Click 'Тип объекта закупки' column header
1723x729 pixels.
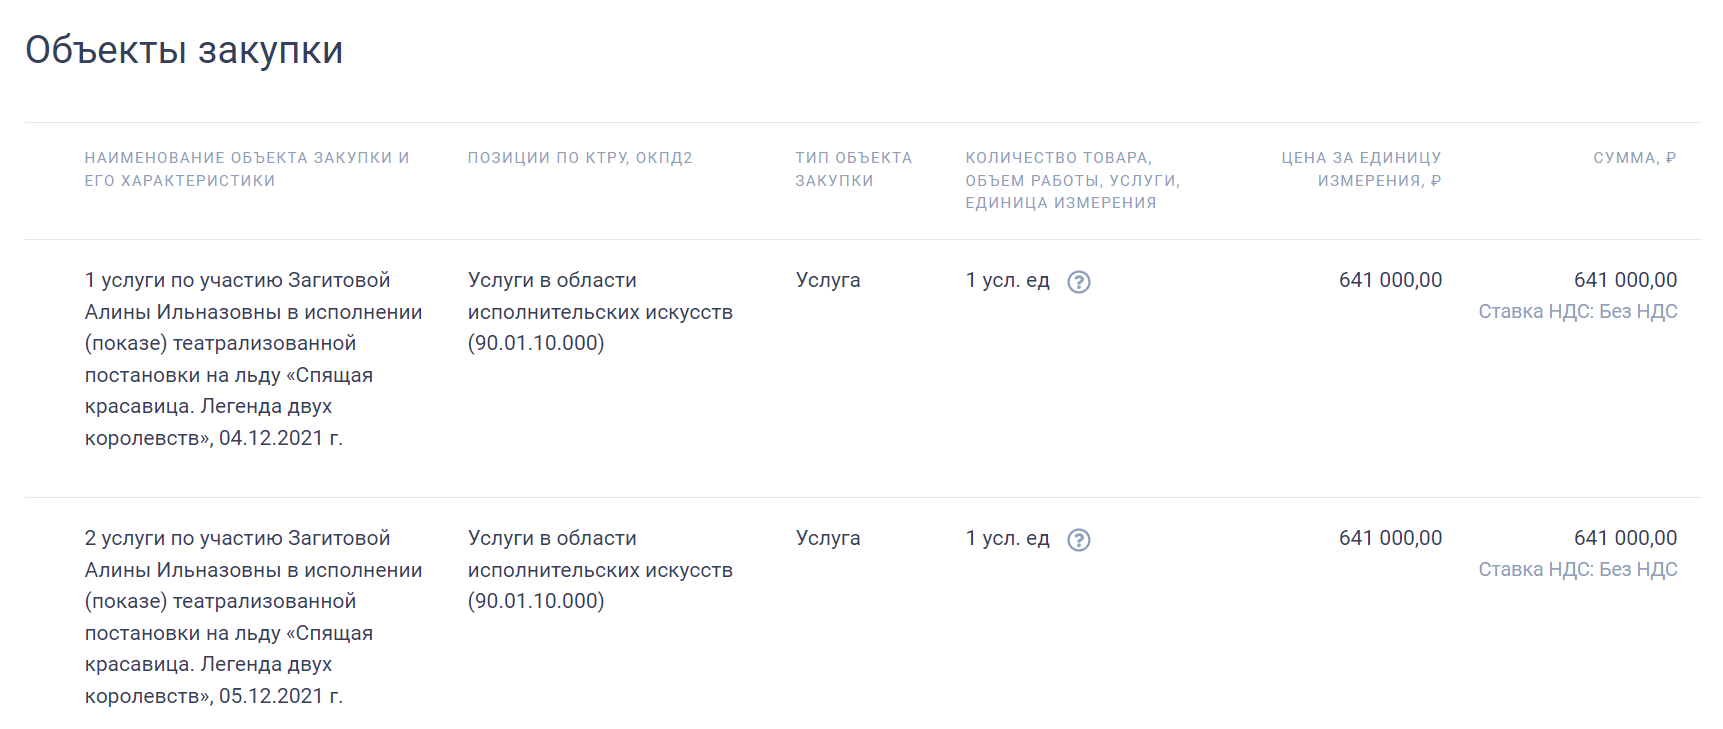(x=854, y=169)
